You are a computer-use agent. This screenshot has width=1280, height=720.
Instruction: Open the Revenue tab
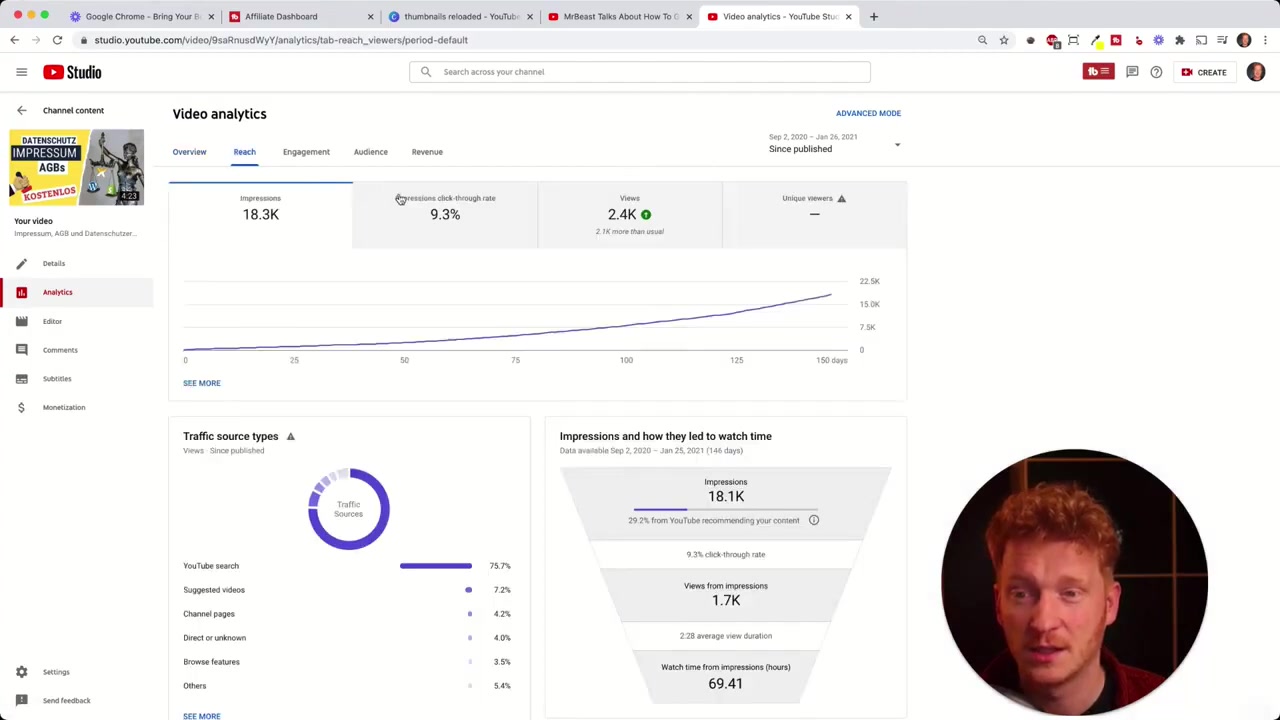(427, 152)
